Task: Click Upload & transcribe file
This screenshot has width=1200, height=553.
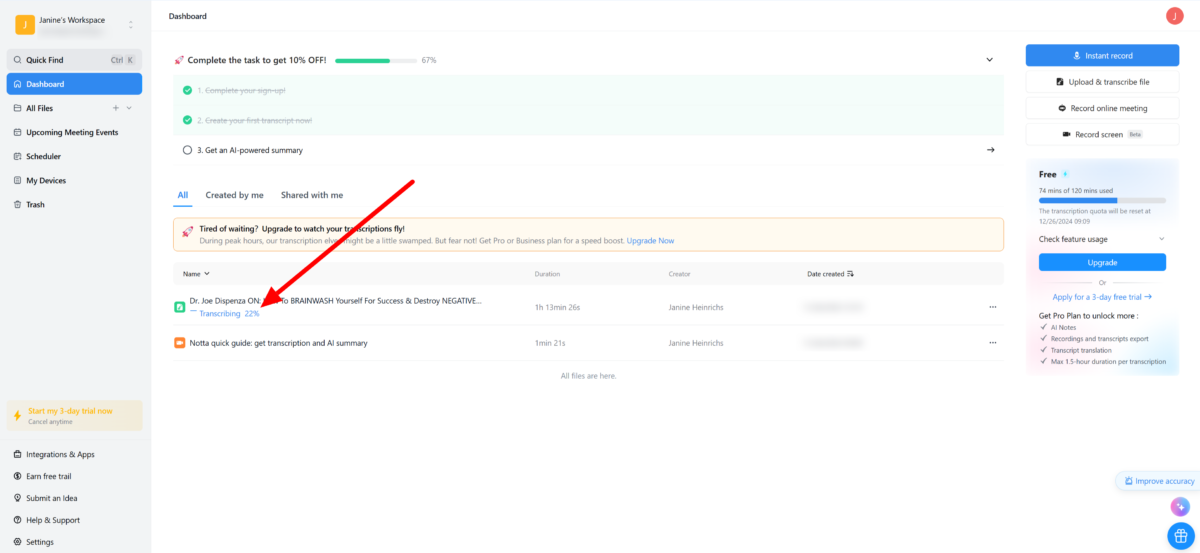Action: click(1102, 82)
